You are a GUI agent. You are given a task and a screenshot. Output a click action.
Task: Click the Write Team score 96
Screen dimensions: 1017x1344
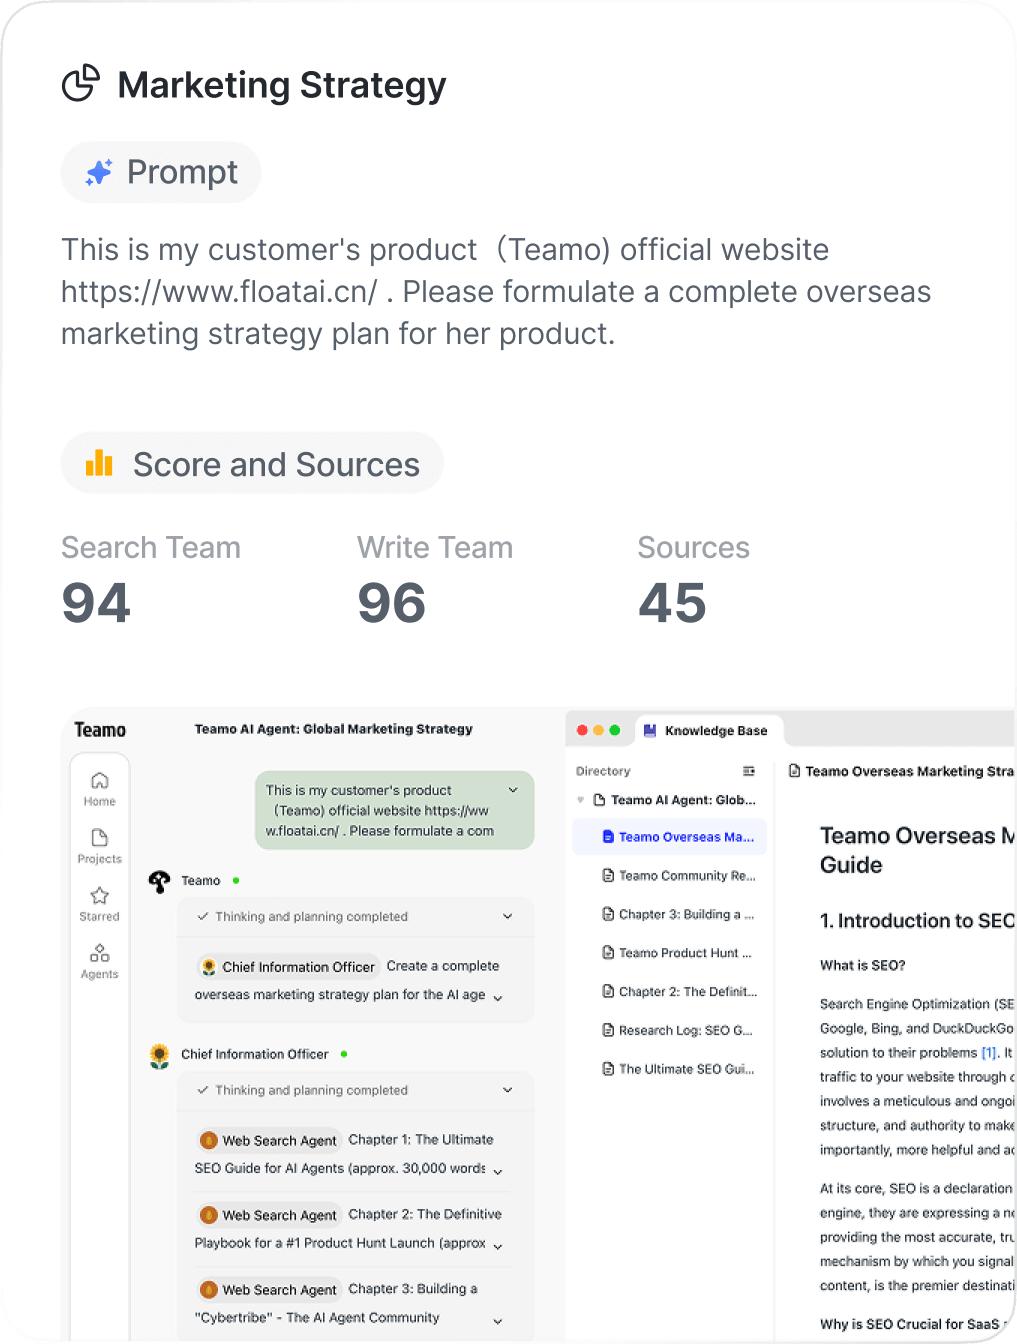tap(392, 603)
